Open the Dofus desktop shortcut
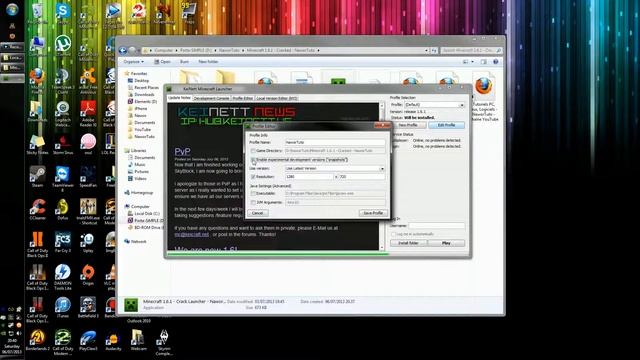This screenshot has height=360, width=640. [x=62, y=209]
